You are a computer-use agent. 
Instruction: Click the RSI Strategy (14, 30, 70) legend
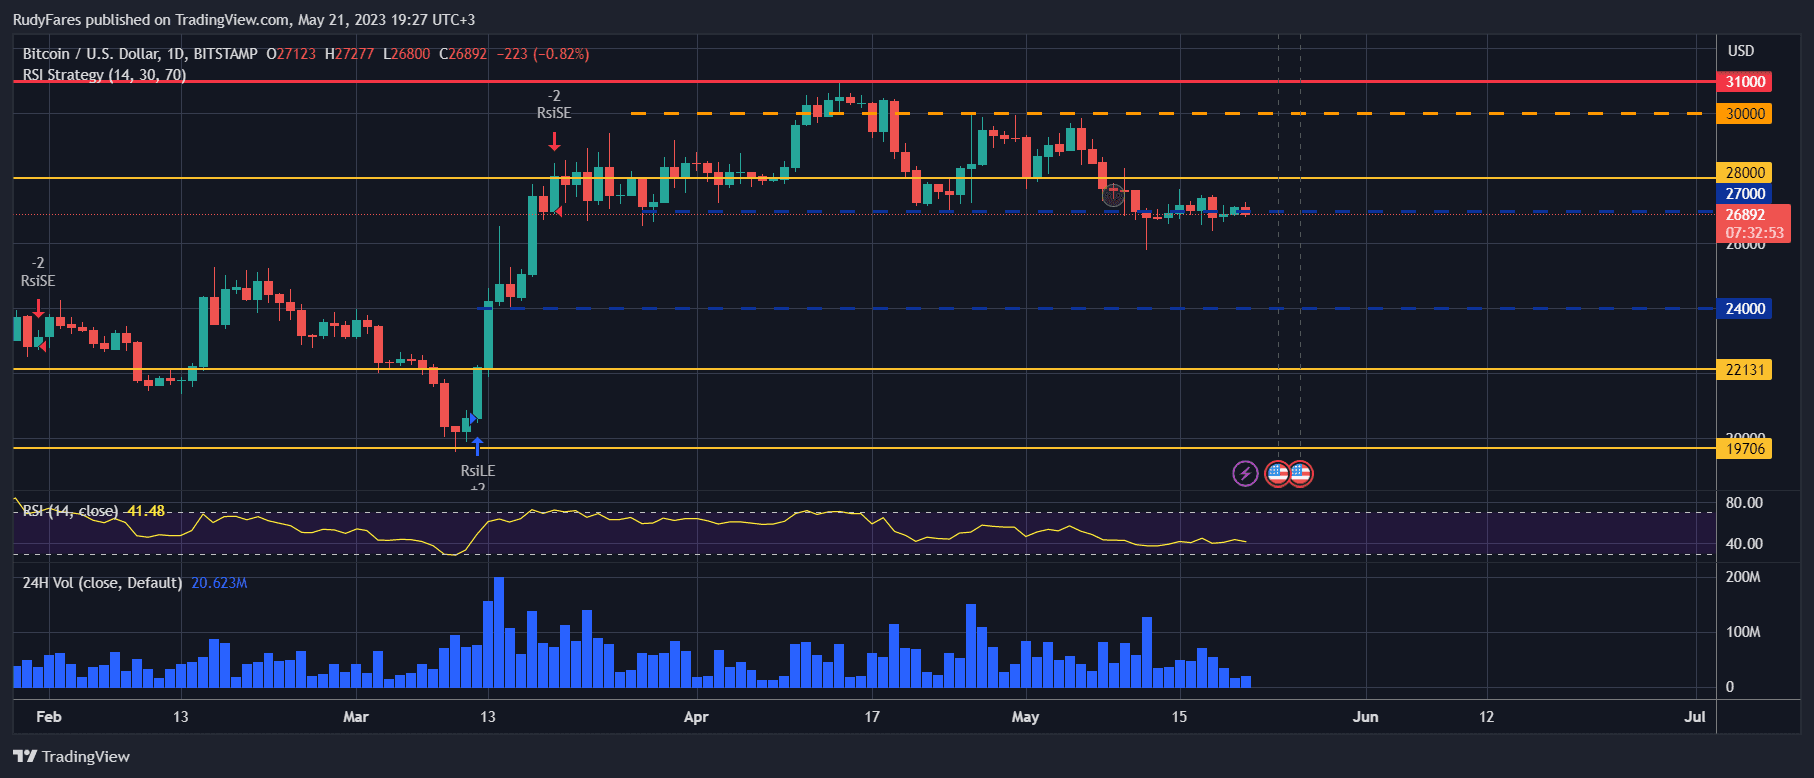(x=105, y=75)
